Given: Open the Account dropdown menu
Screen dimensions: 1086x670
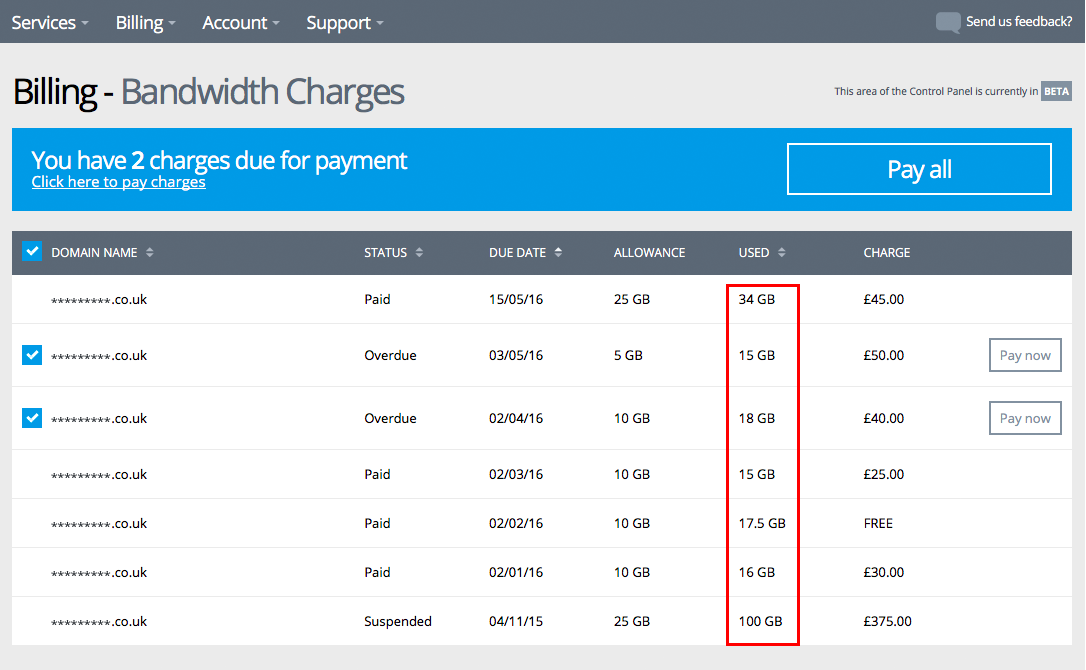Looking at the screenshot, I should 241,22.
